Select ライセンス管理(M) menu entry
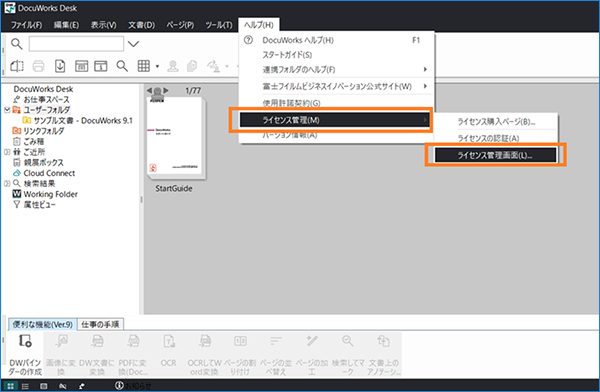 (334, 120)
